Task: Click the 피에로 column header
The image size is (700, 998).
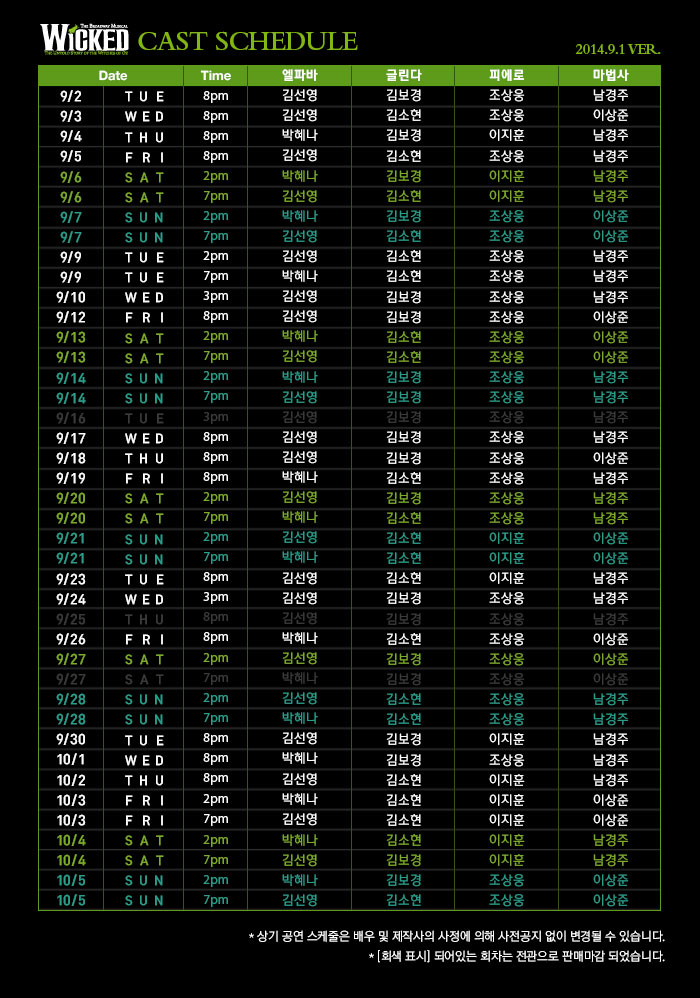Action: [x=506, y=75]
